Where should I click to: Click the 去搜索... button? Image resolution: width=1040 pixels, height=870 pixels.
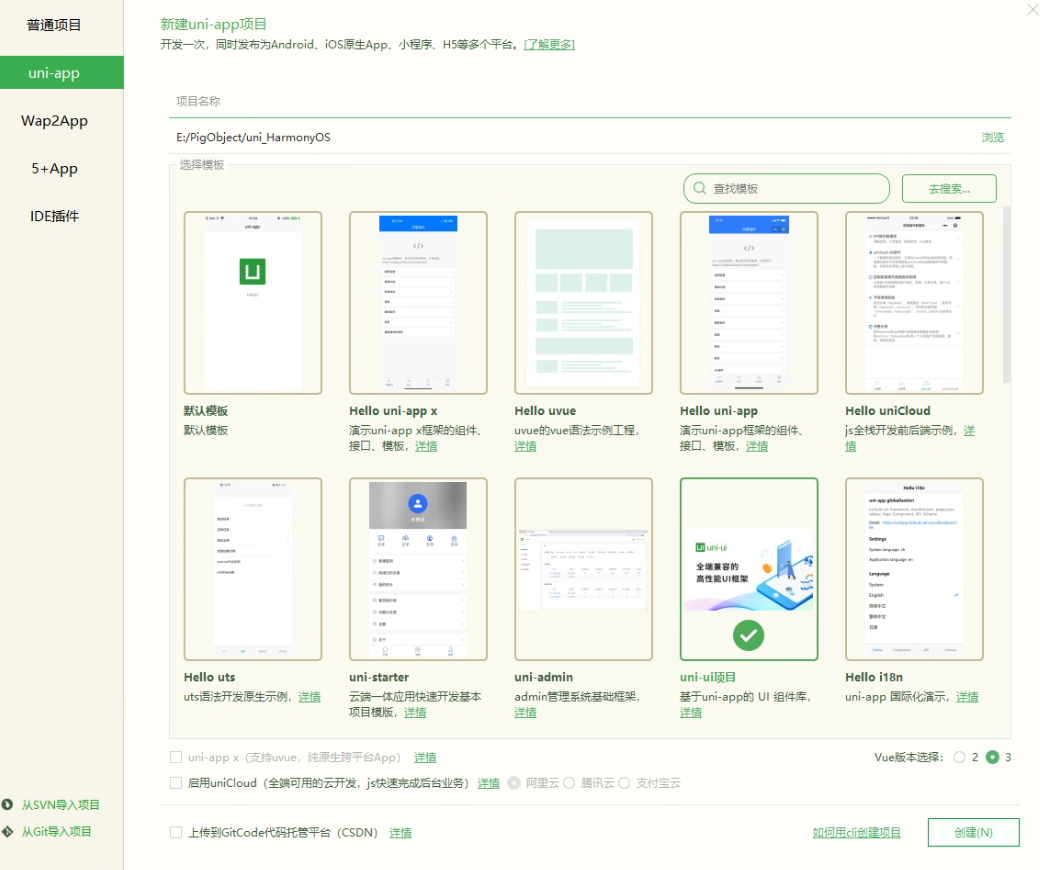(x=948, y=188)
